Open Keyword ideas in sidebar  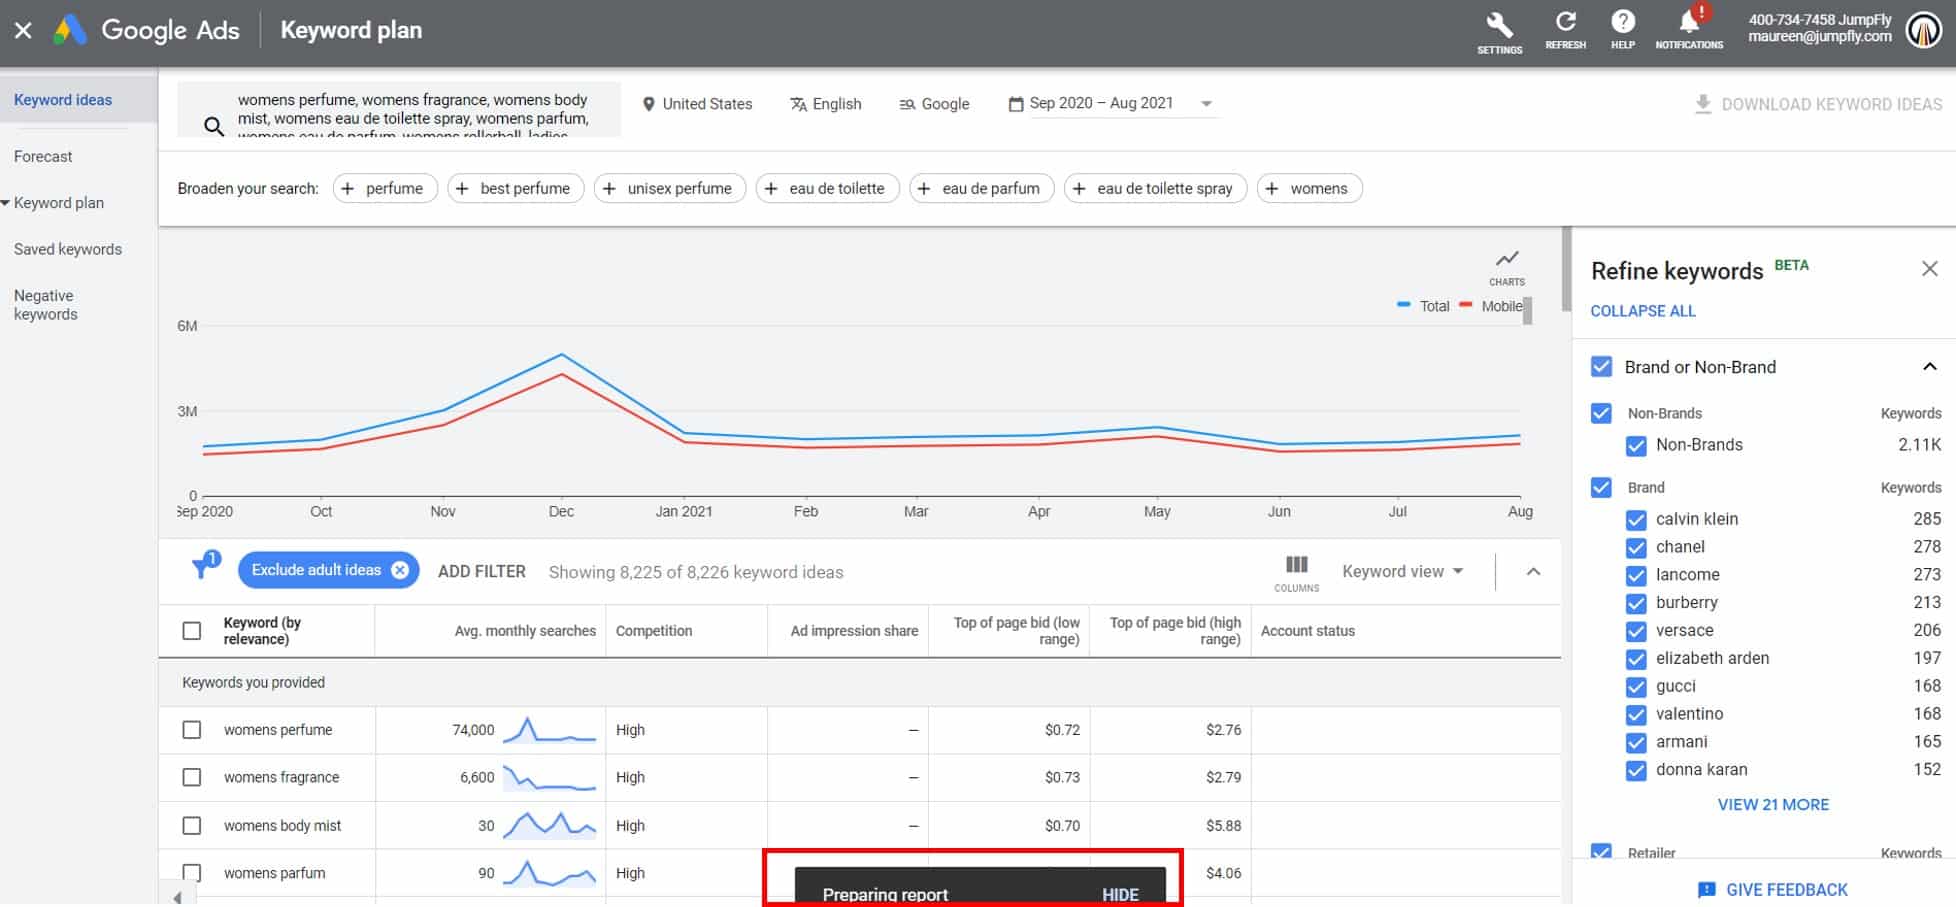(x=63, y=100)
